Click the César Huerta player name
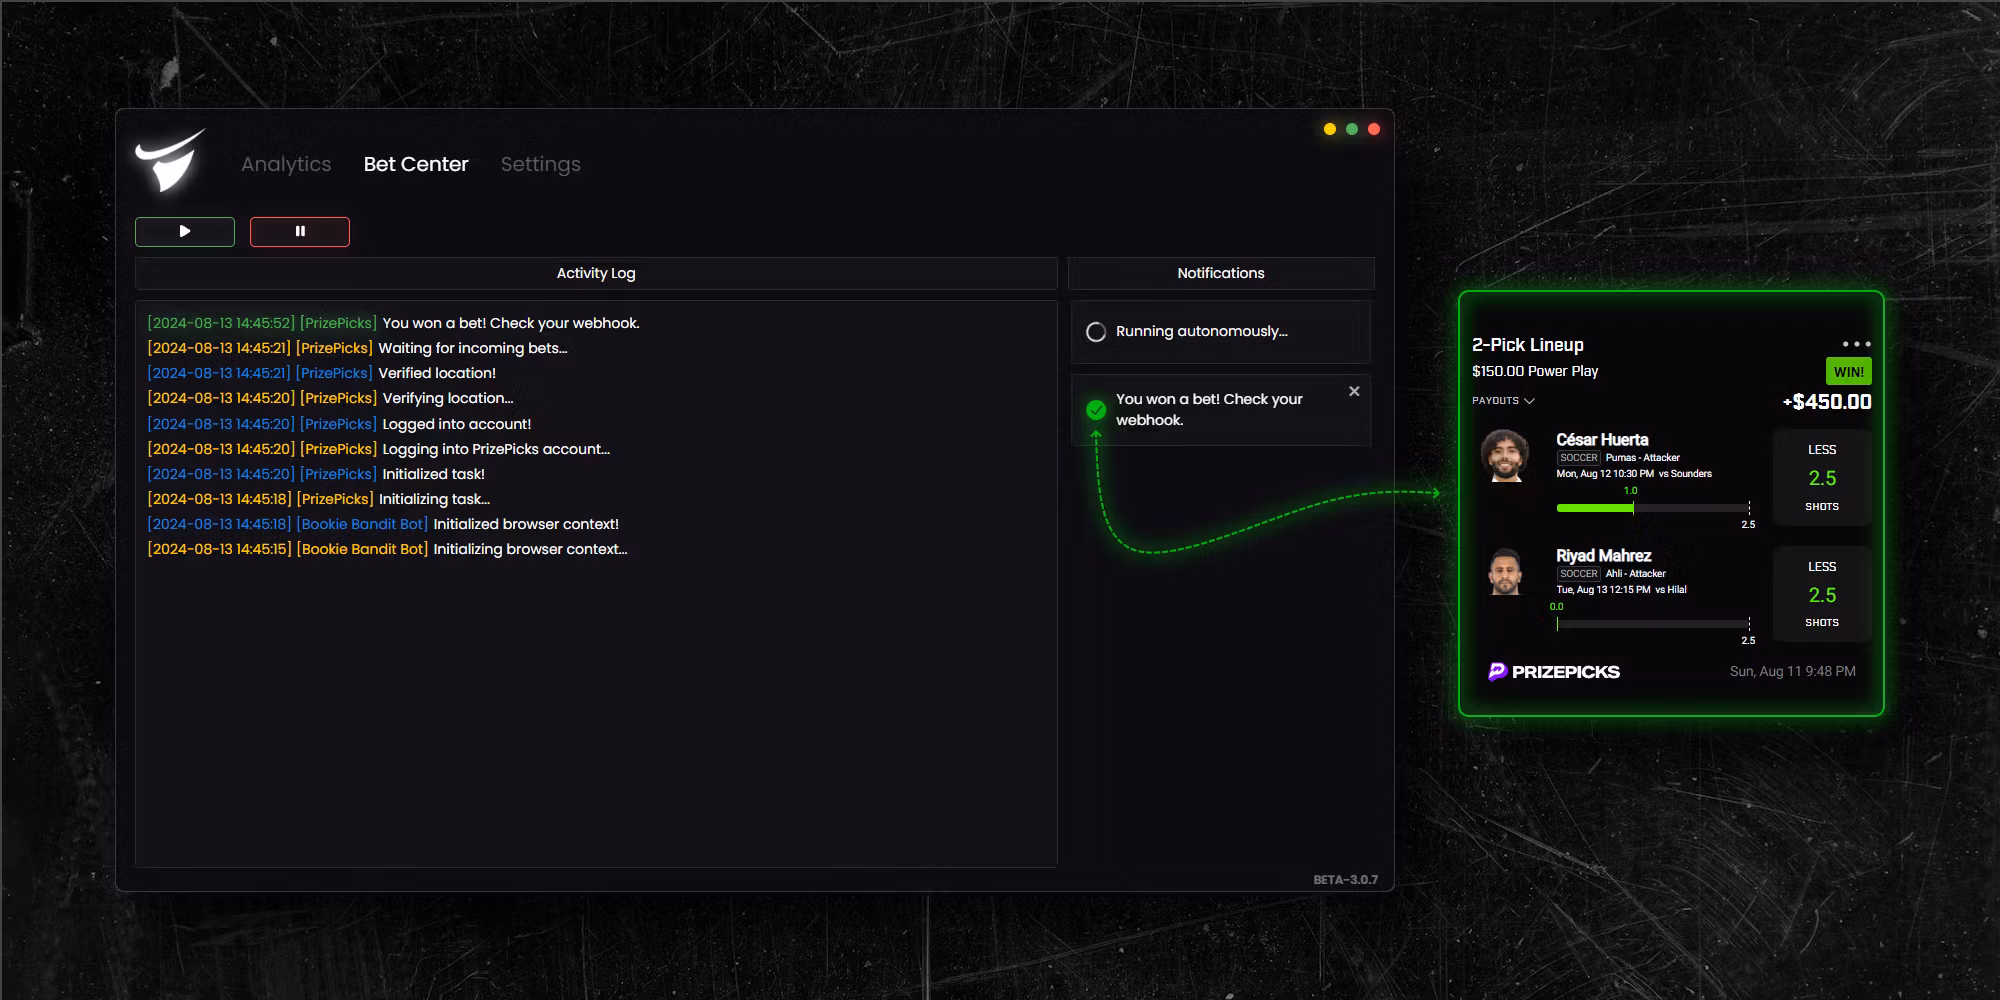The width and height of the screenshot is (2000, 1000). coord(1602,440)
